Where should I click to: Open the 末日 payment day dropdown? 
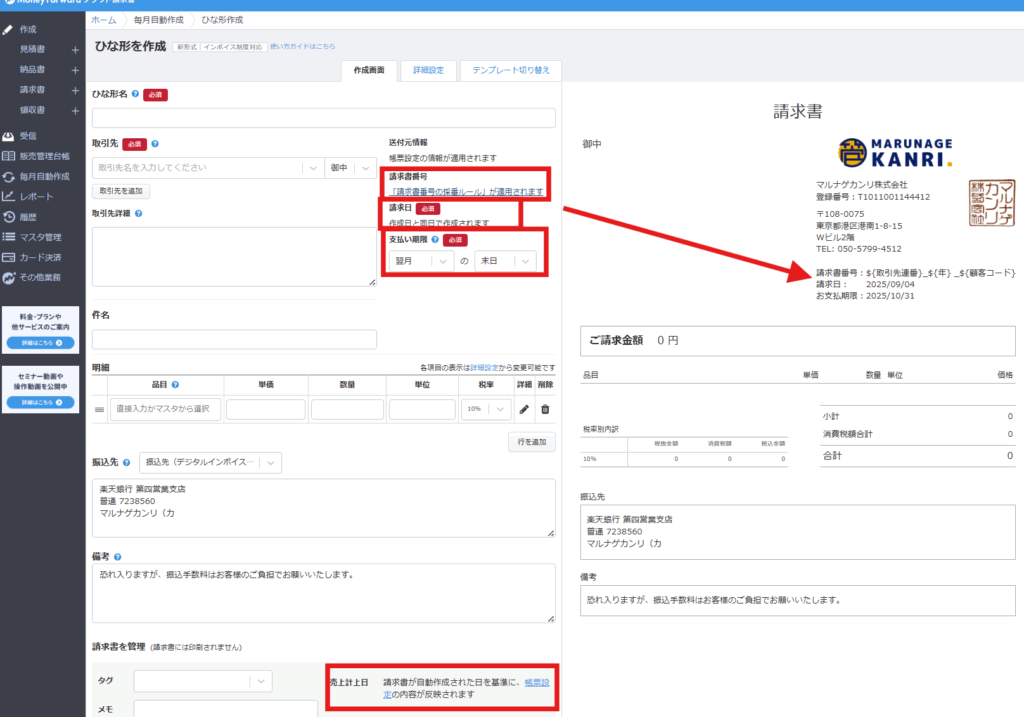point(506,261)
